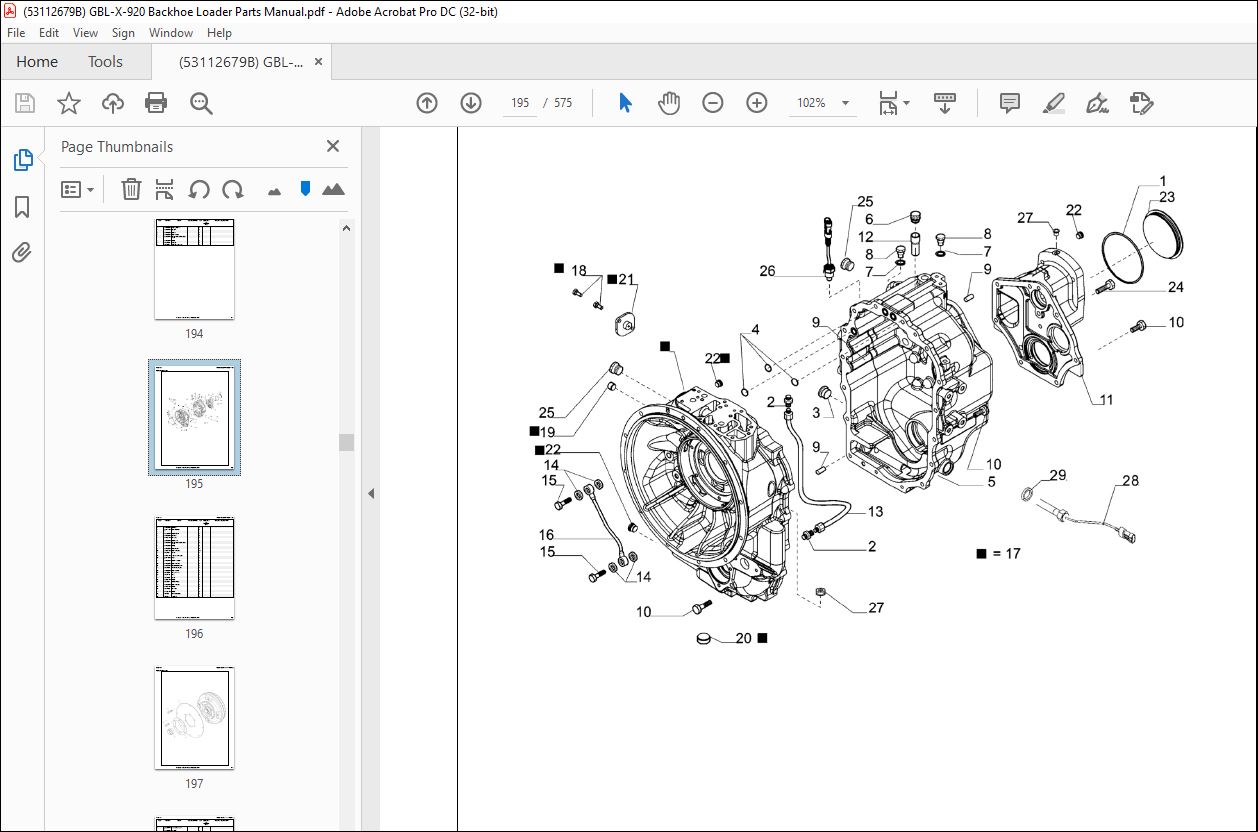Select page 195 thumbnail
The width and height of the screenshot is (1258, 832).
(194, 416)
